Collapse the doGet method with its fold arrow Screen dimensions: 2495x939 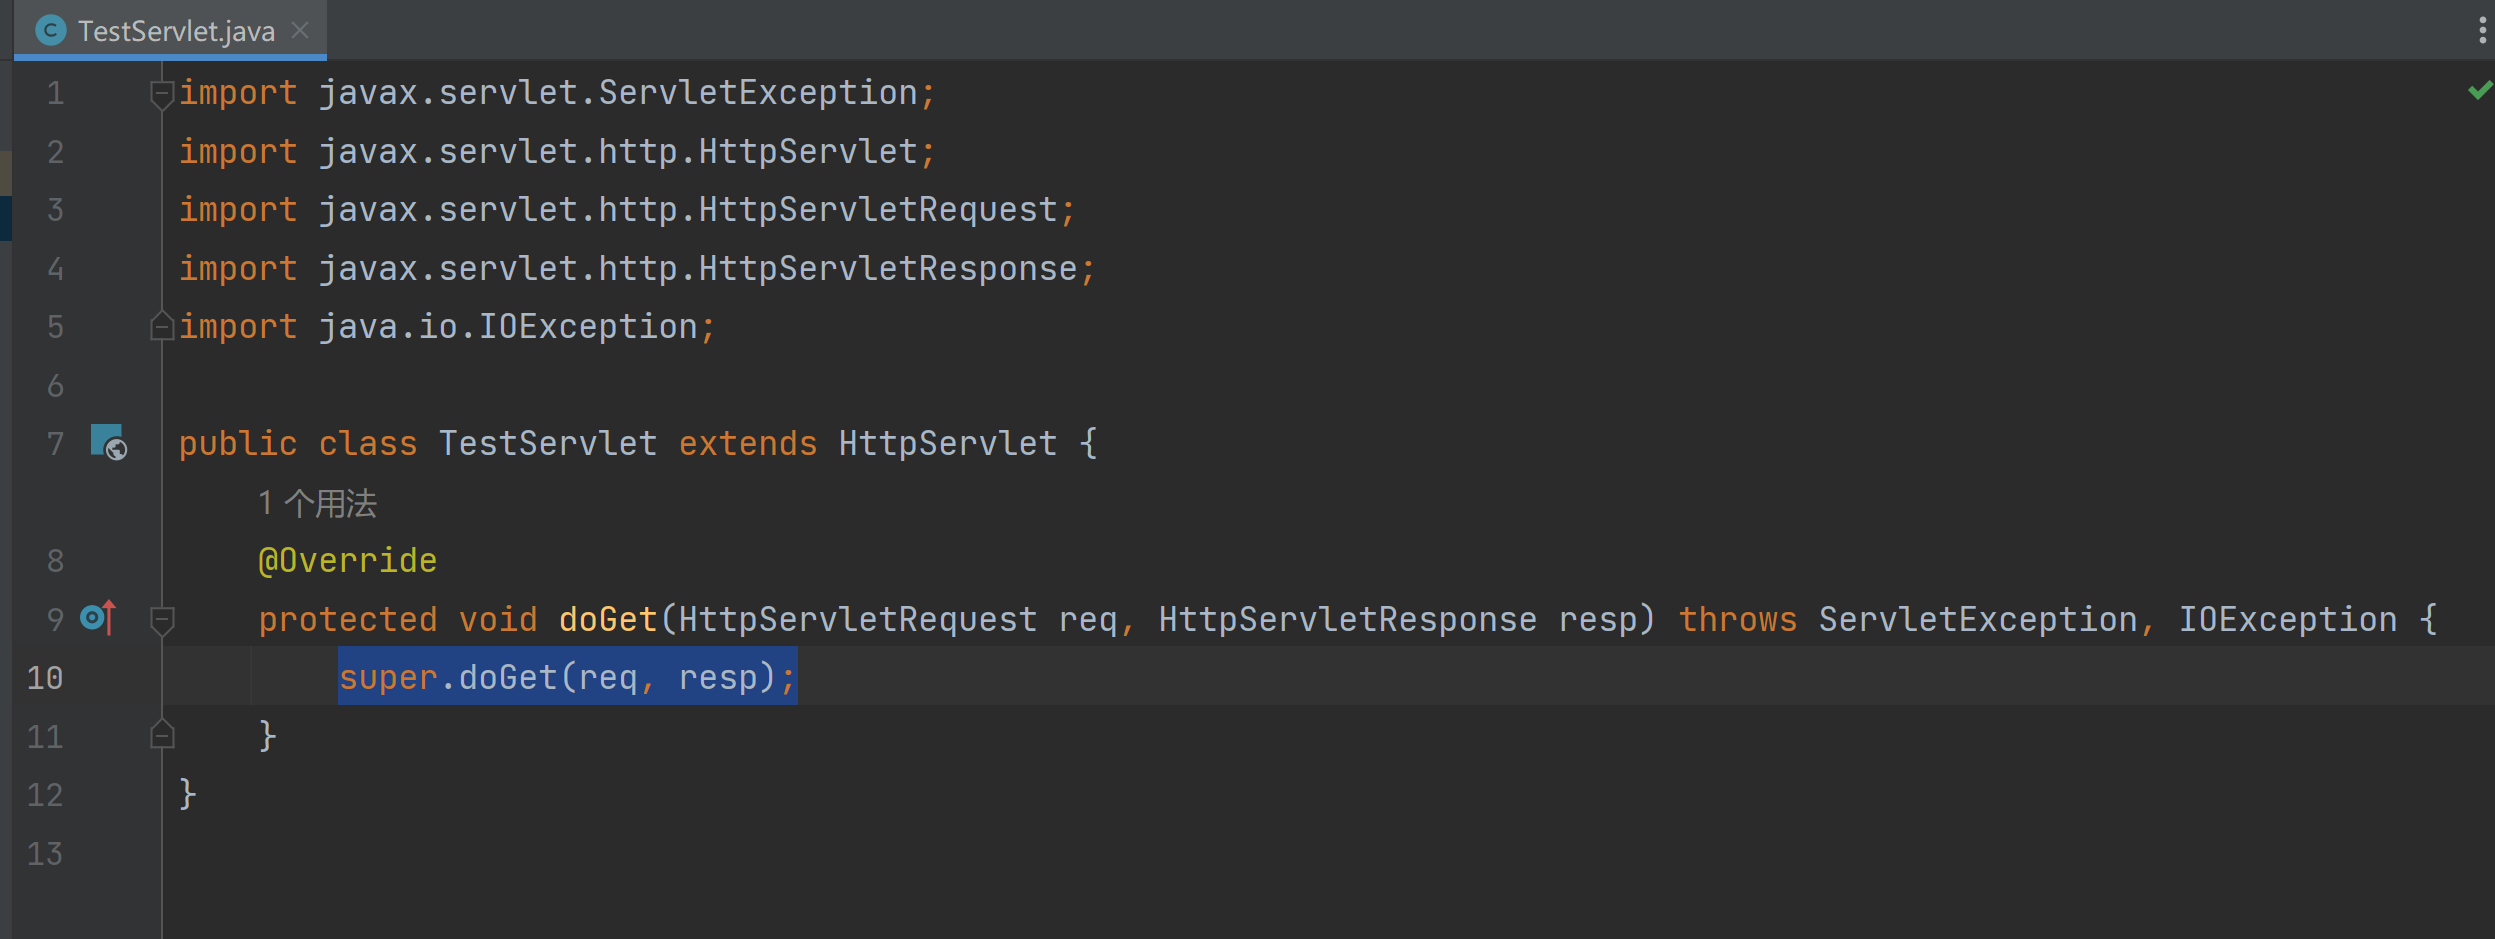point(161,620)
